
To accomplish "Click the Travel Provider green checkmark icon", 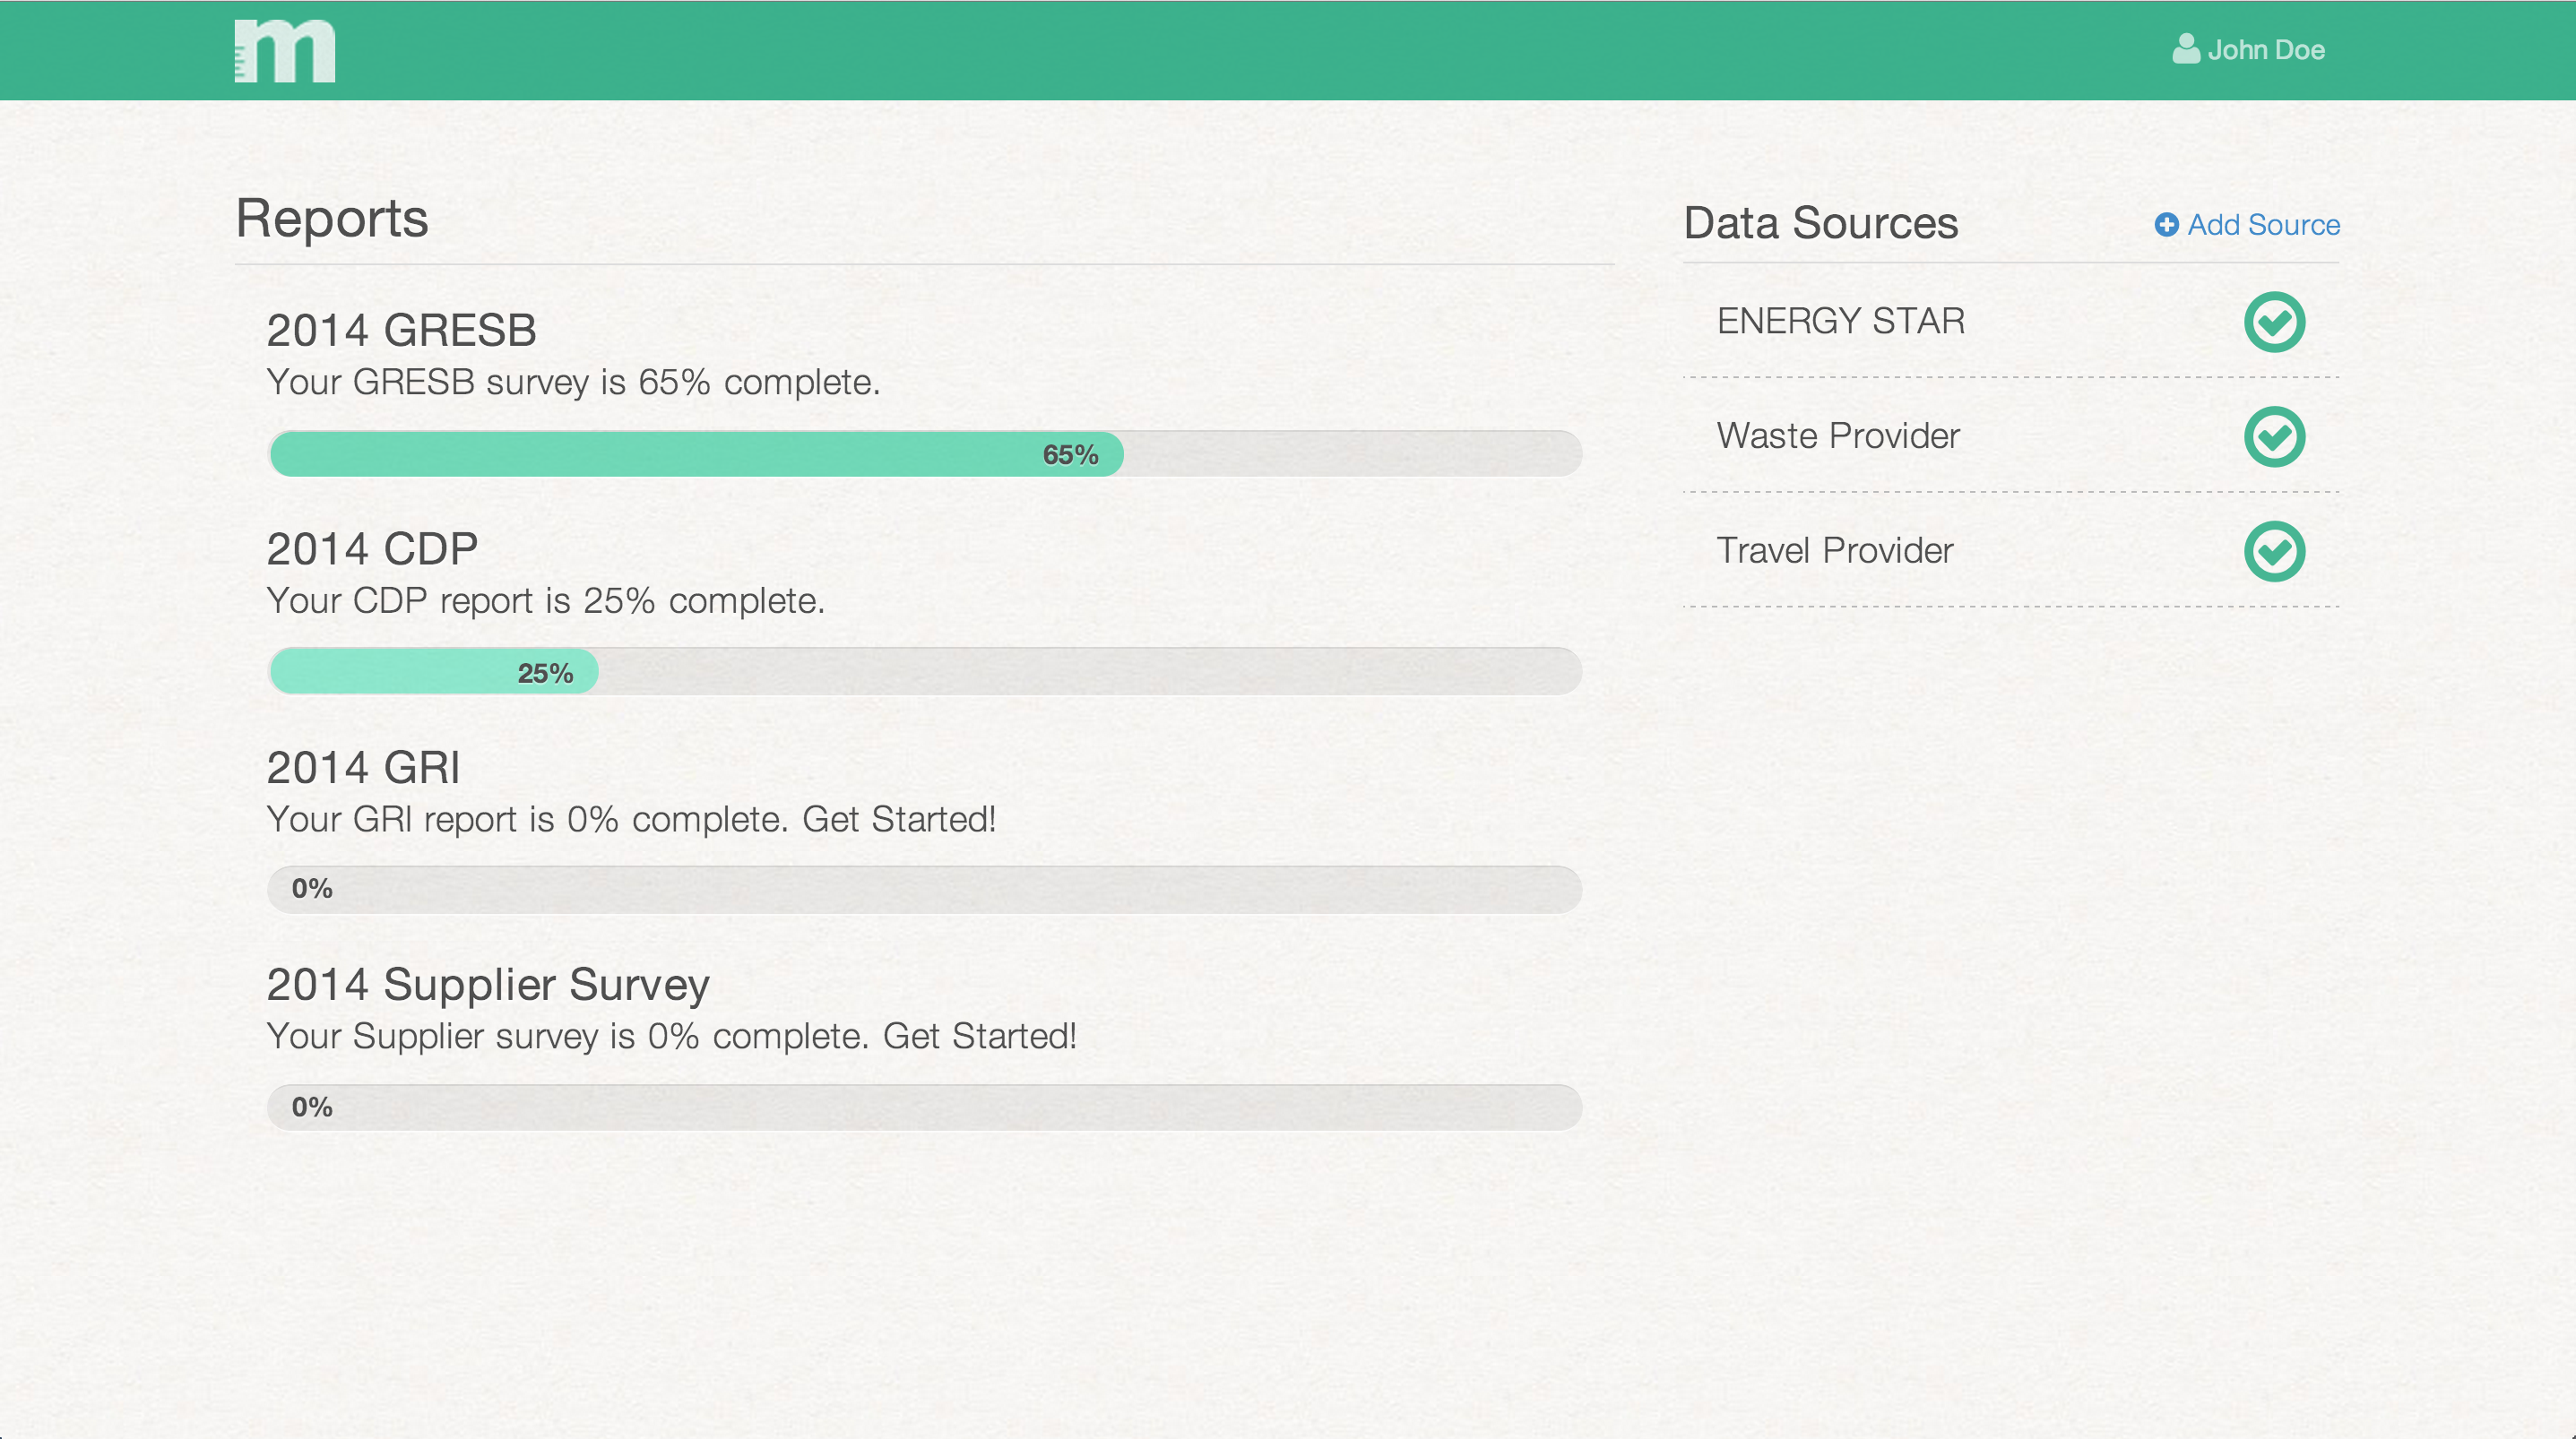I will coord(2274,551).
